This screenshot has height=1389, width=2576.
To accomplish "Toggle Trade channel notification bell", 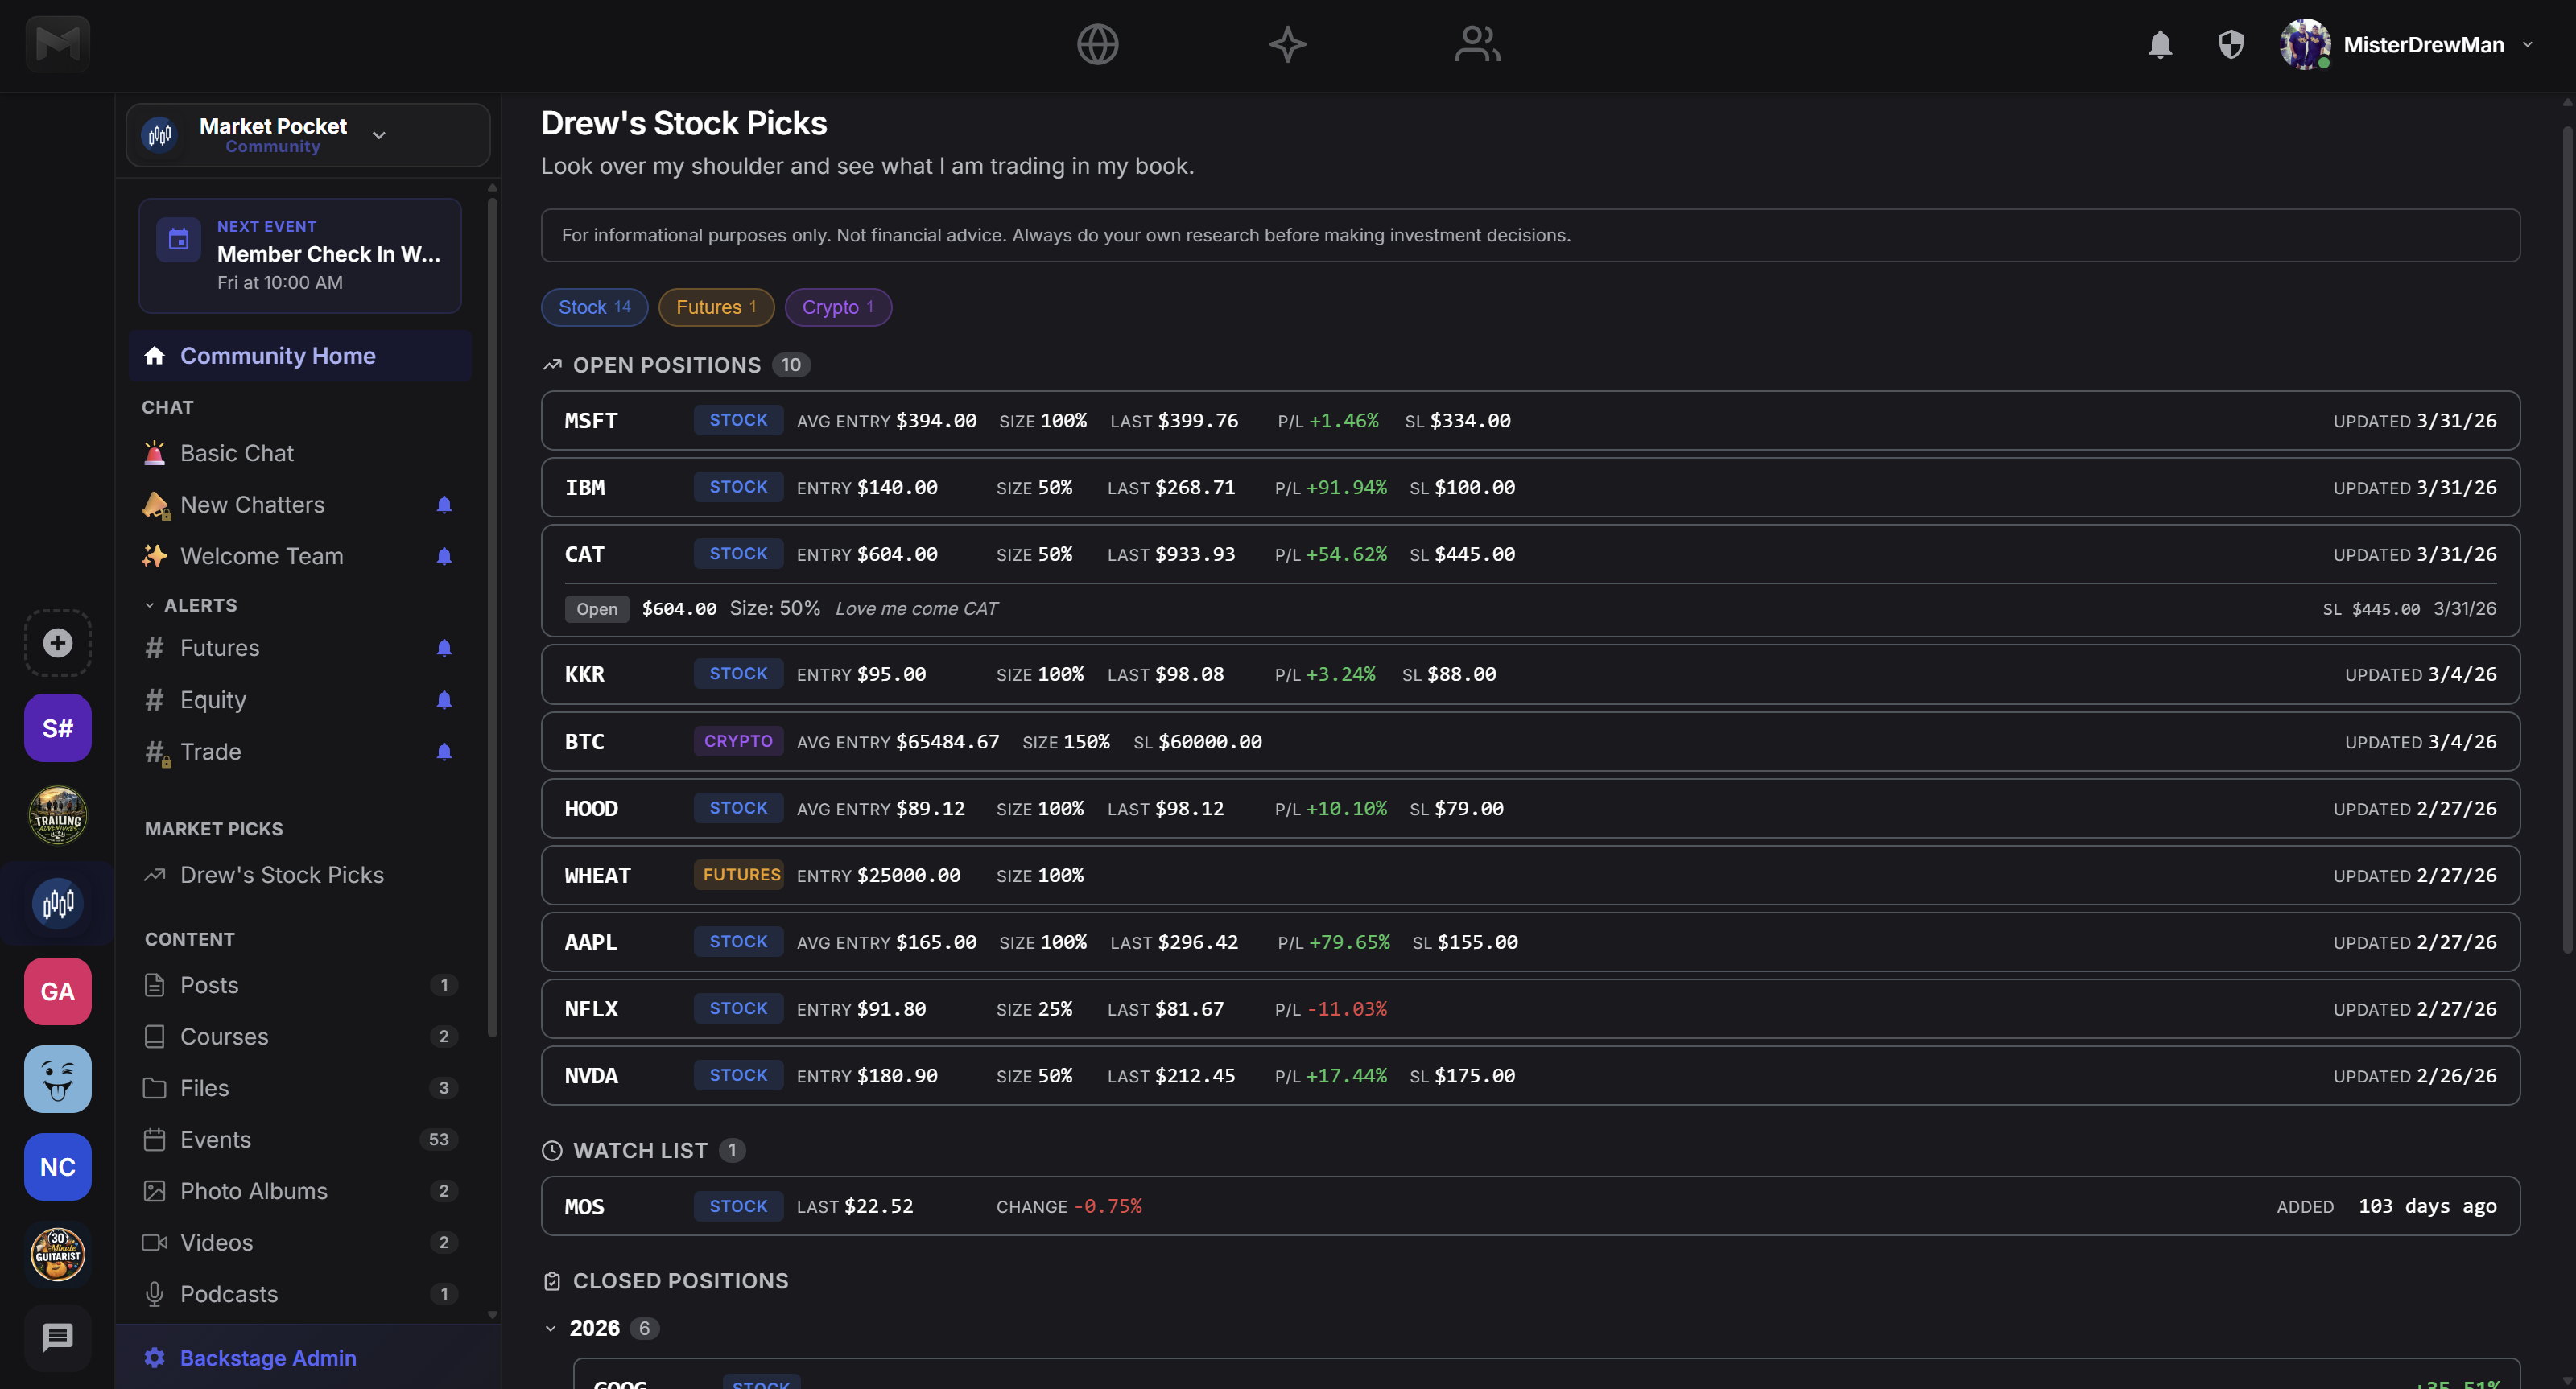I will [x=444, y=751].
